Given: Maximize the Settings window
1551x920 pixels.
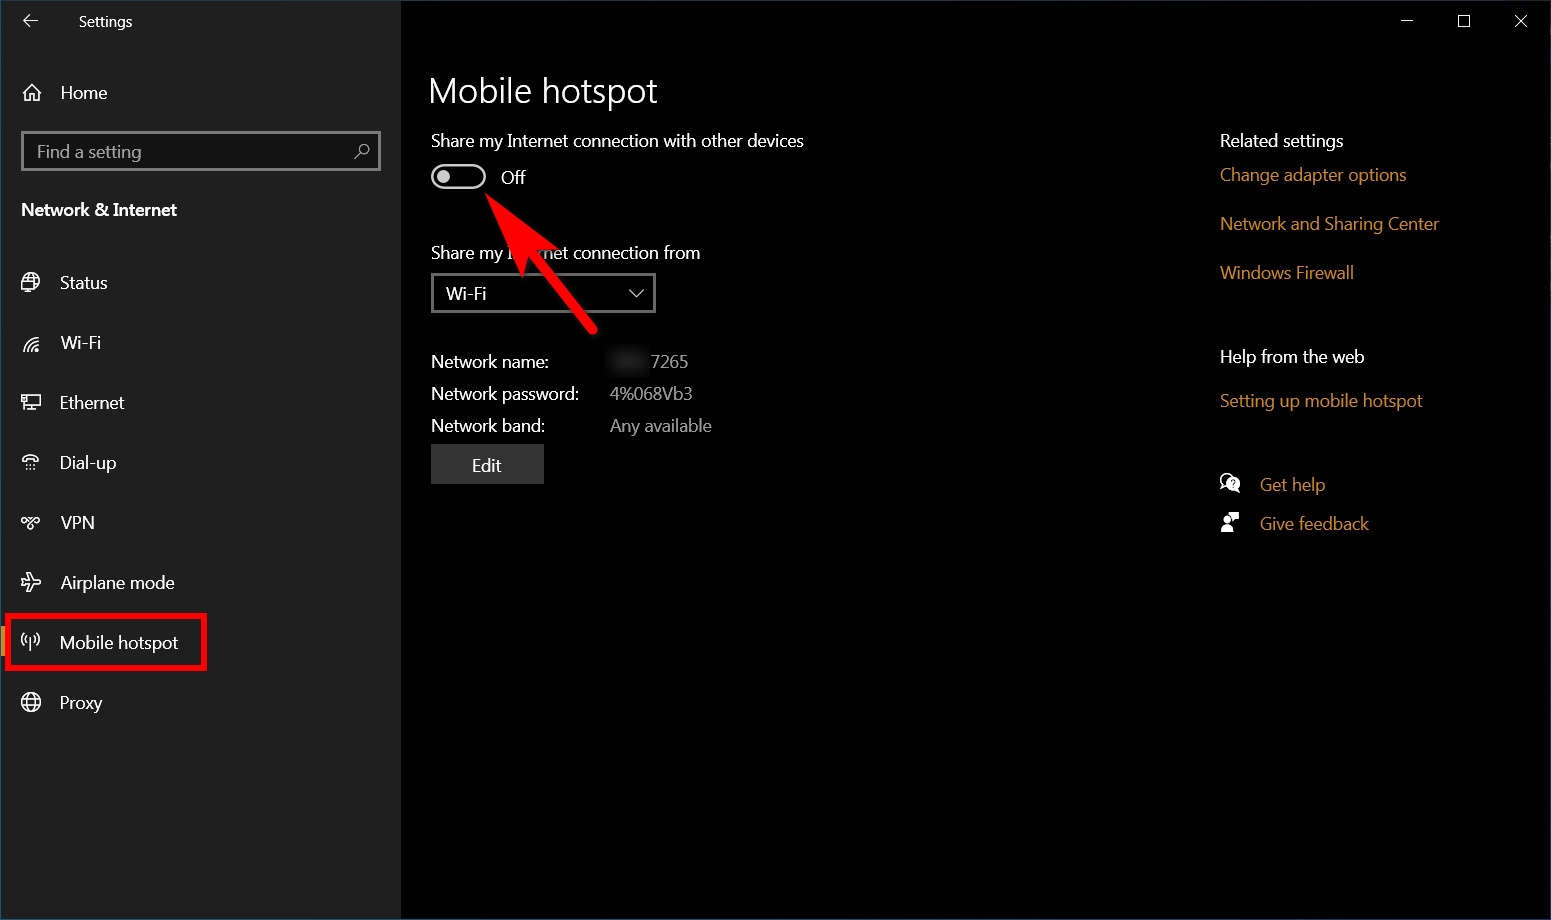Looking at the screenshot, I should 1464,21.
